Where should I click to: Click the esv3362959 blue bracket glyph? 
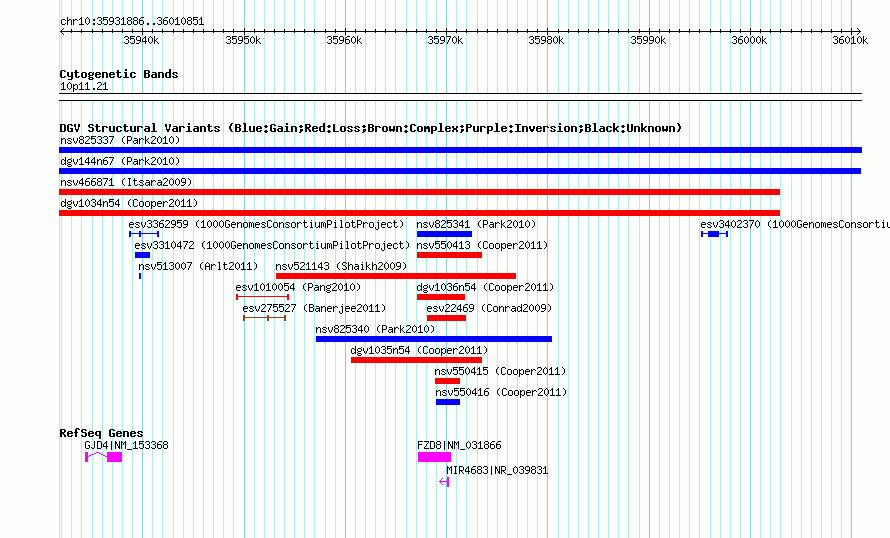point(144,234)
